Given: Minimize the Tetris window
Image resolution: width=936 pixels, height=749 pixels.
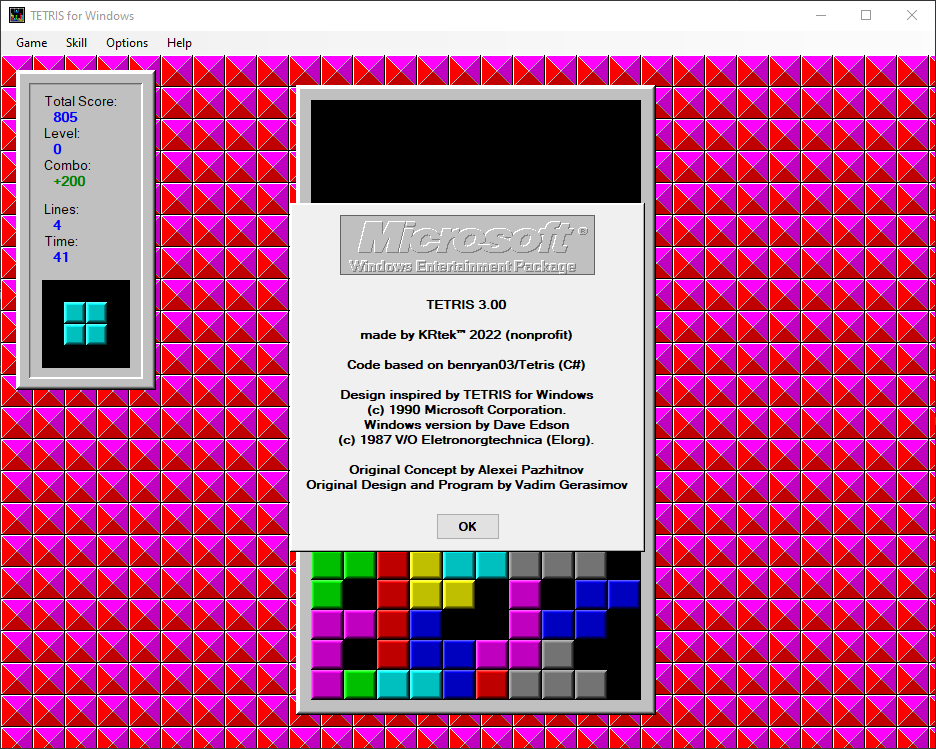Looking at the screenshot, I should (821, 16).
